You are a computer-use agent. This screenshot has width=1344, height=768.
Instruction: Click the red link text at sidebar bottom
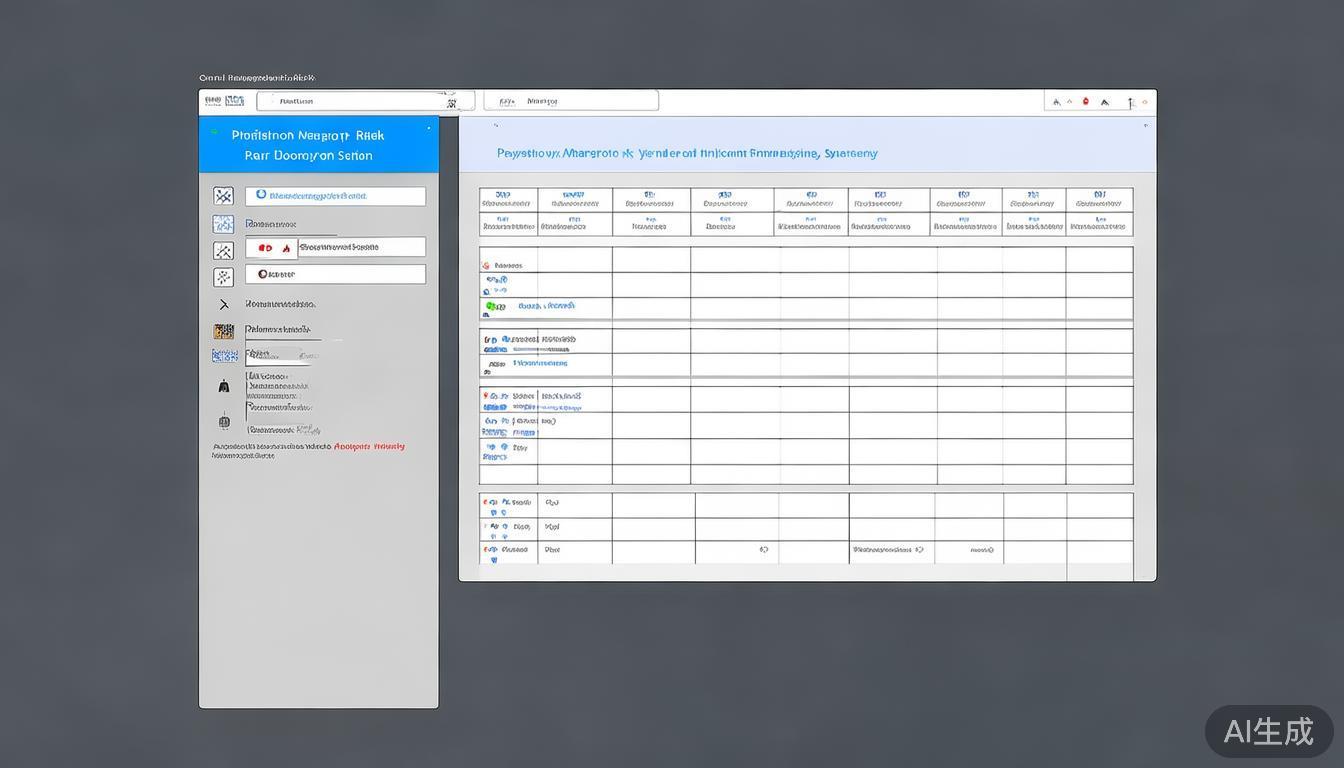[x=369, y=446]
